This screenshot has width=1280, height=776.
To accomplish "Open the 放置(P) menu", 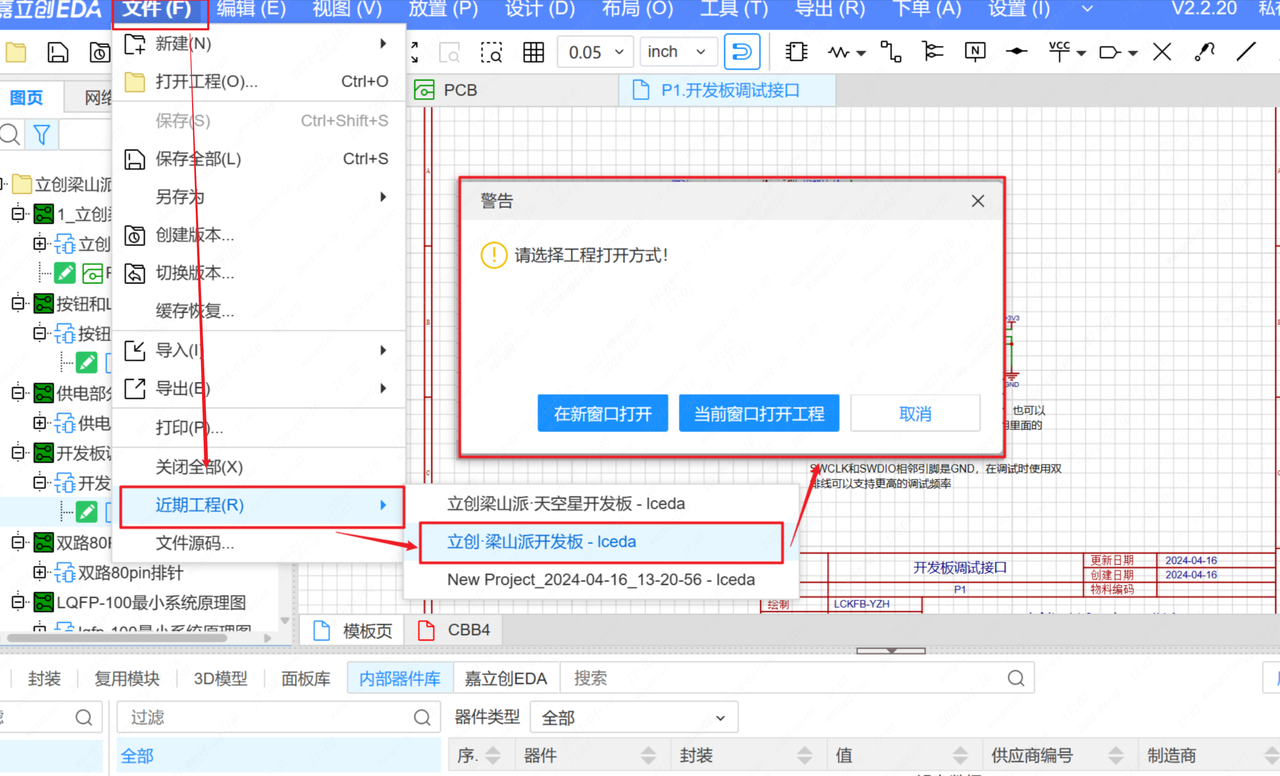I will click(443, 10).
